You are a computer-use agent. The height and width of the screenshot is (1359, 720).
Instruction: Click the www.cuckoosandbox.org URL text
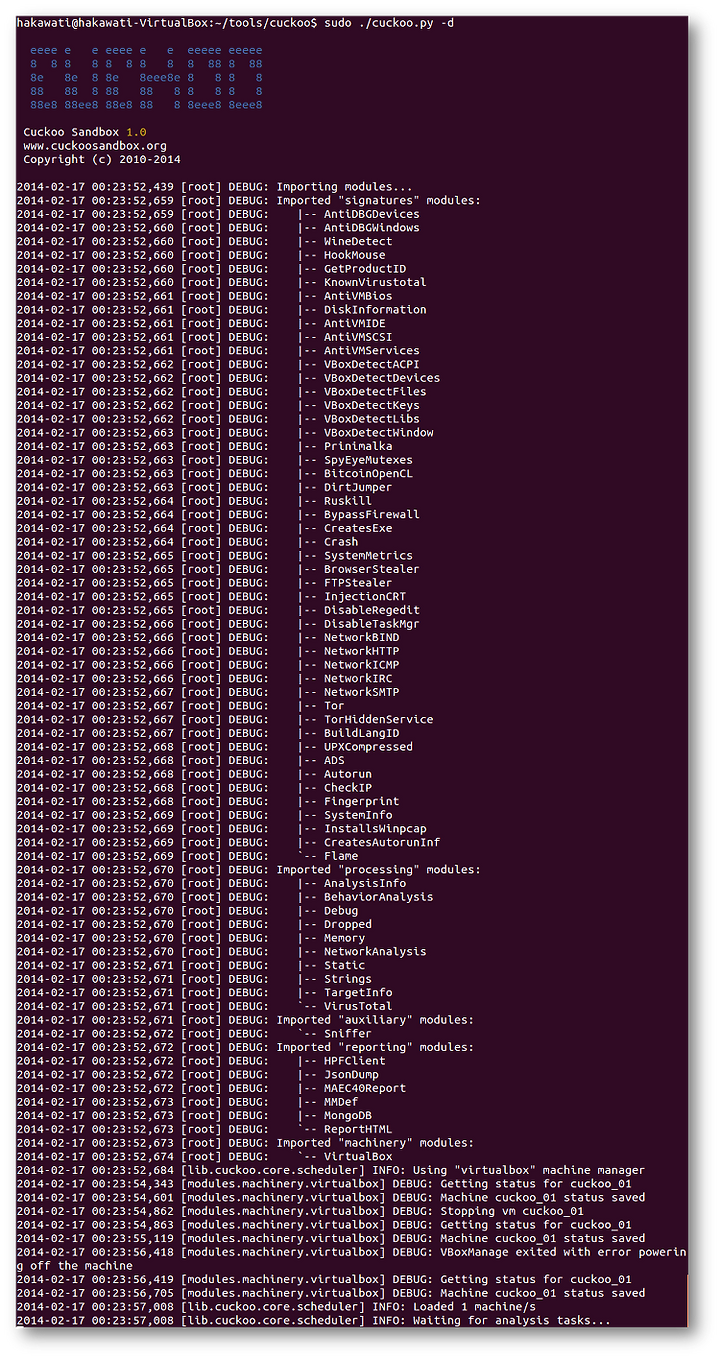pyautogui.click(x=95, y=146)
